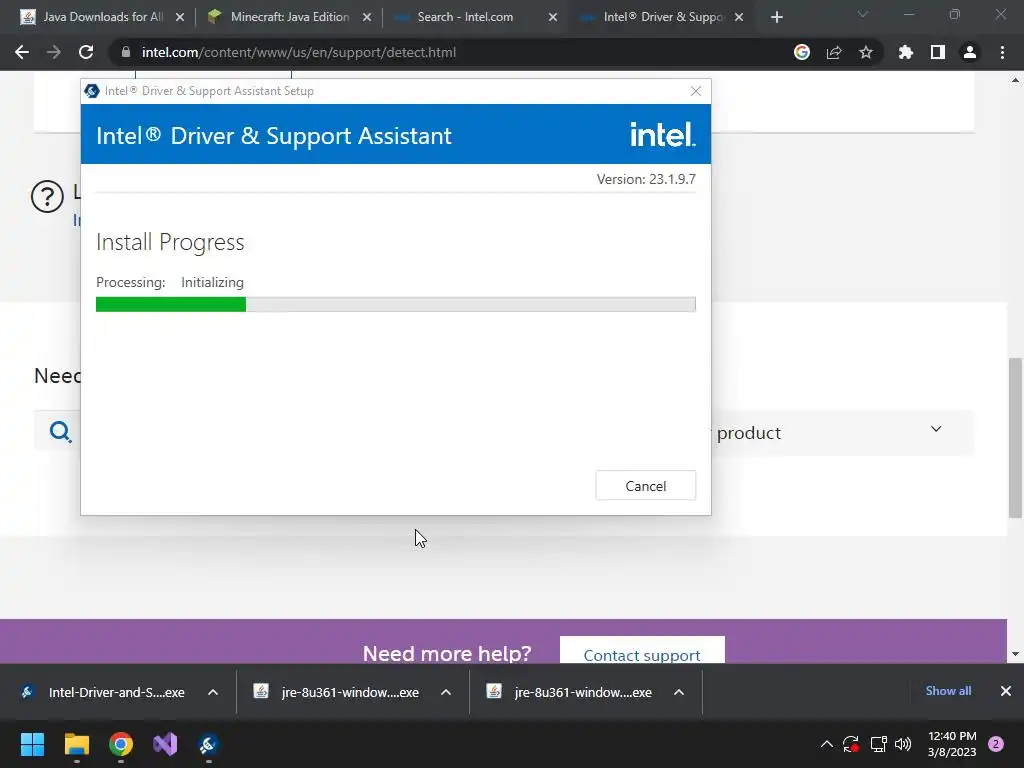The width and height of the screenshot is (1024, 768).
Task: Open the first jre-8u361 download
Action: pos(337,692)
